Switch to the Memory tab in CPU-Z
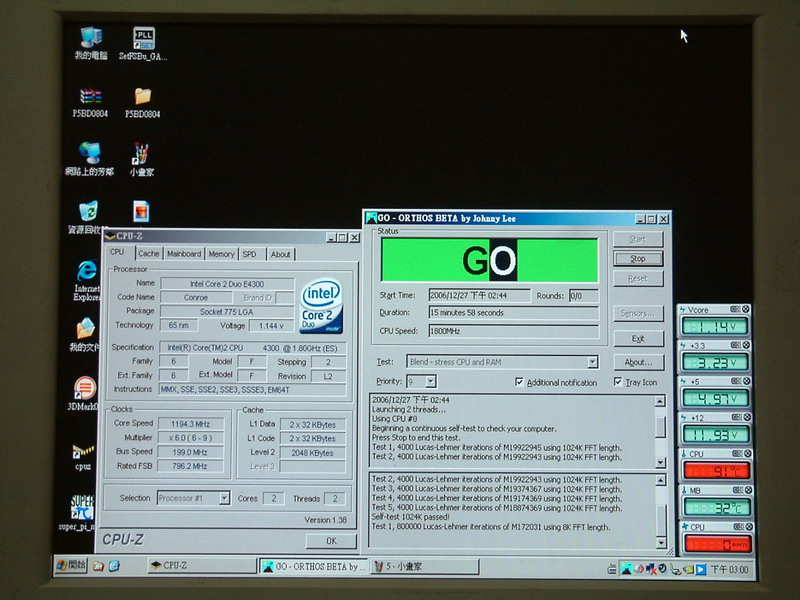 (x=221, y=254)
